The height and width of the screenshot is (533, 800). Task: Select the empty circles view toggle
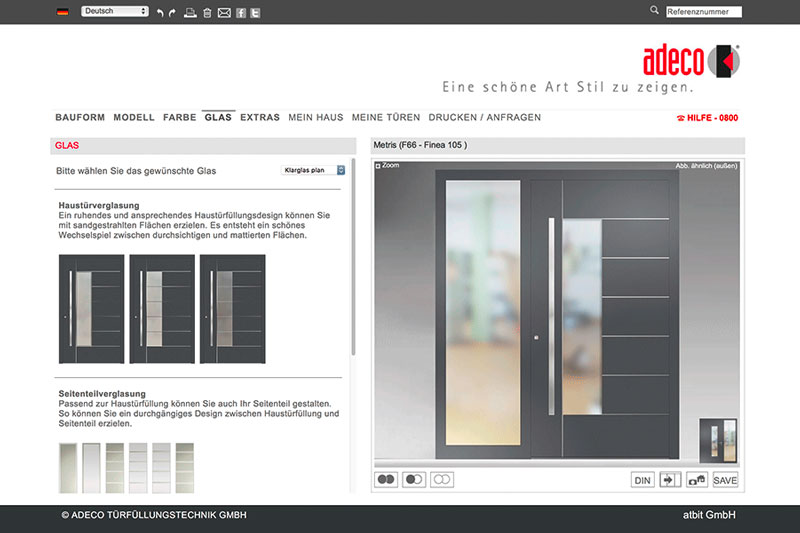442,480
